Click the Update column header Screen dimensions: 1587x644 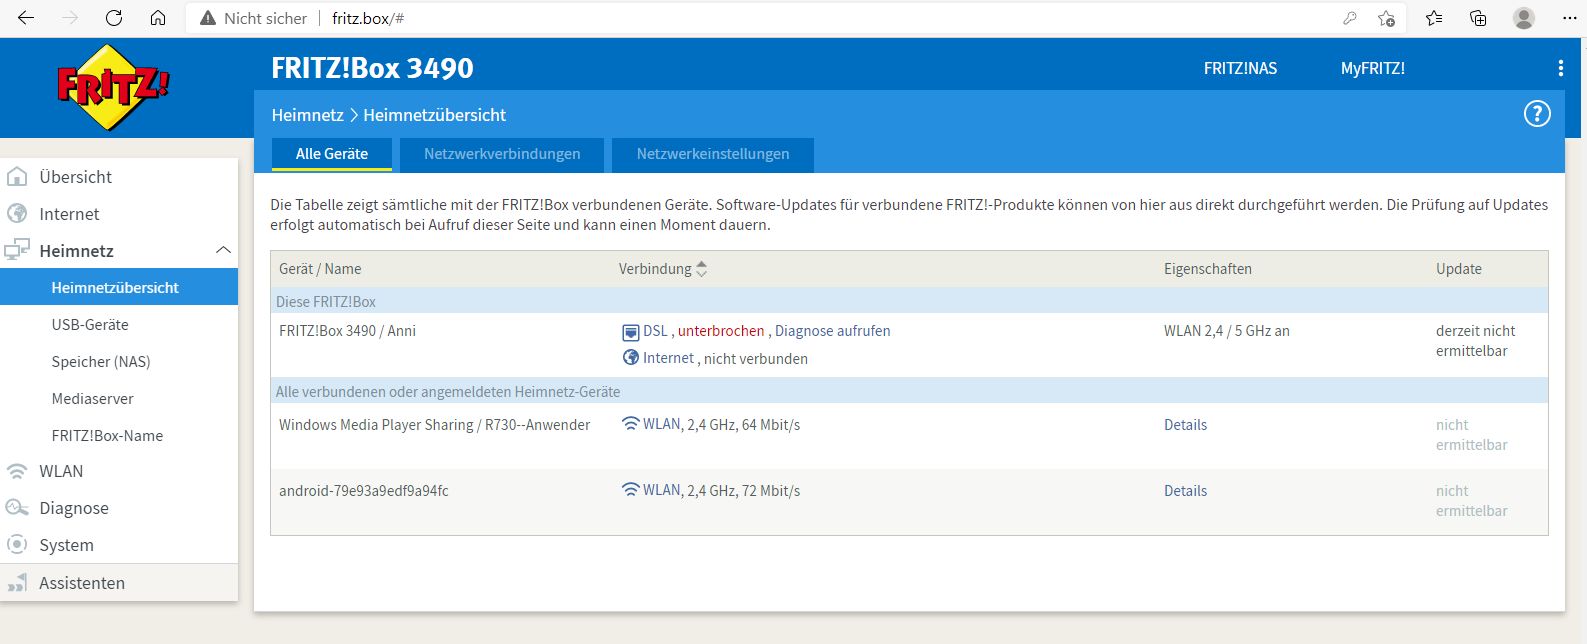coord(1458,269)
